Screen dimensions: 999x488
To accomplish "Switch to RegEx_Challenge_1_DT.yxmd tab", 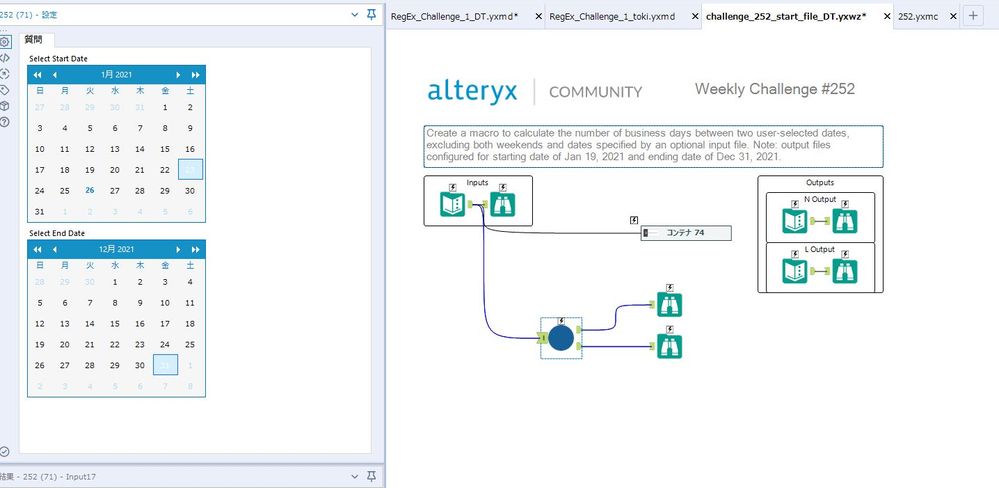I will tap(454, 17).
